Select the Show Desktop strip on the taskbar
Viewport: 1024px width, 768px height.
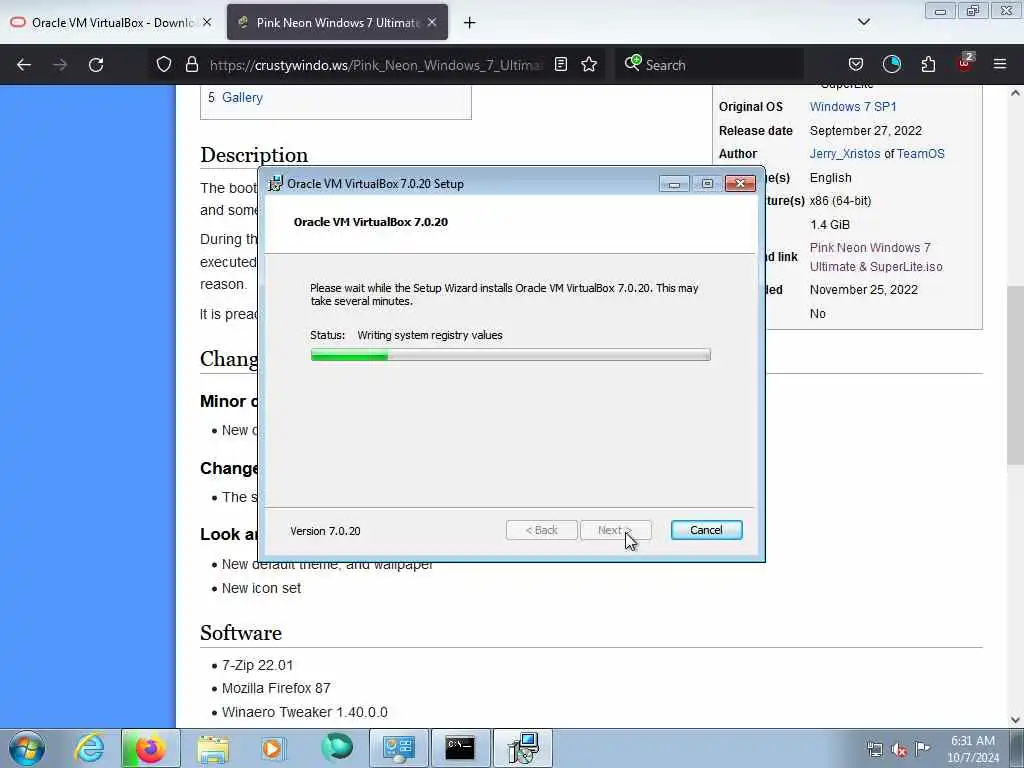tap(1017, 748)
